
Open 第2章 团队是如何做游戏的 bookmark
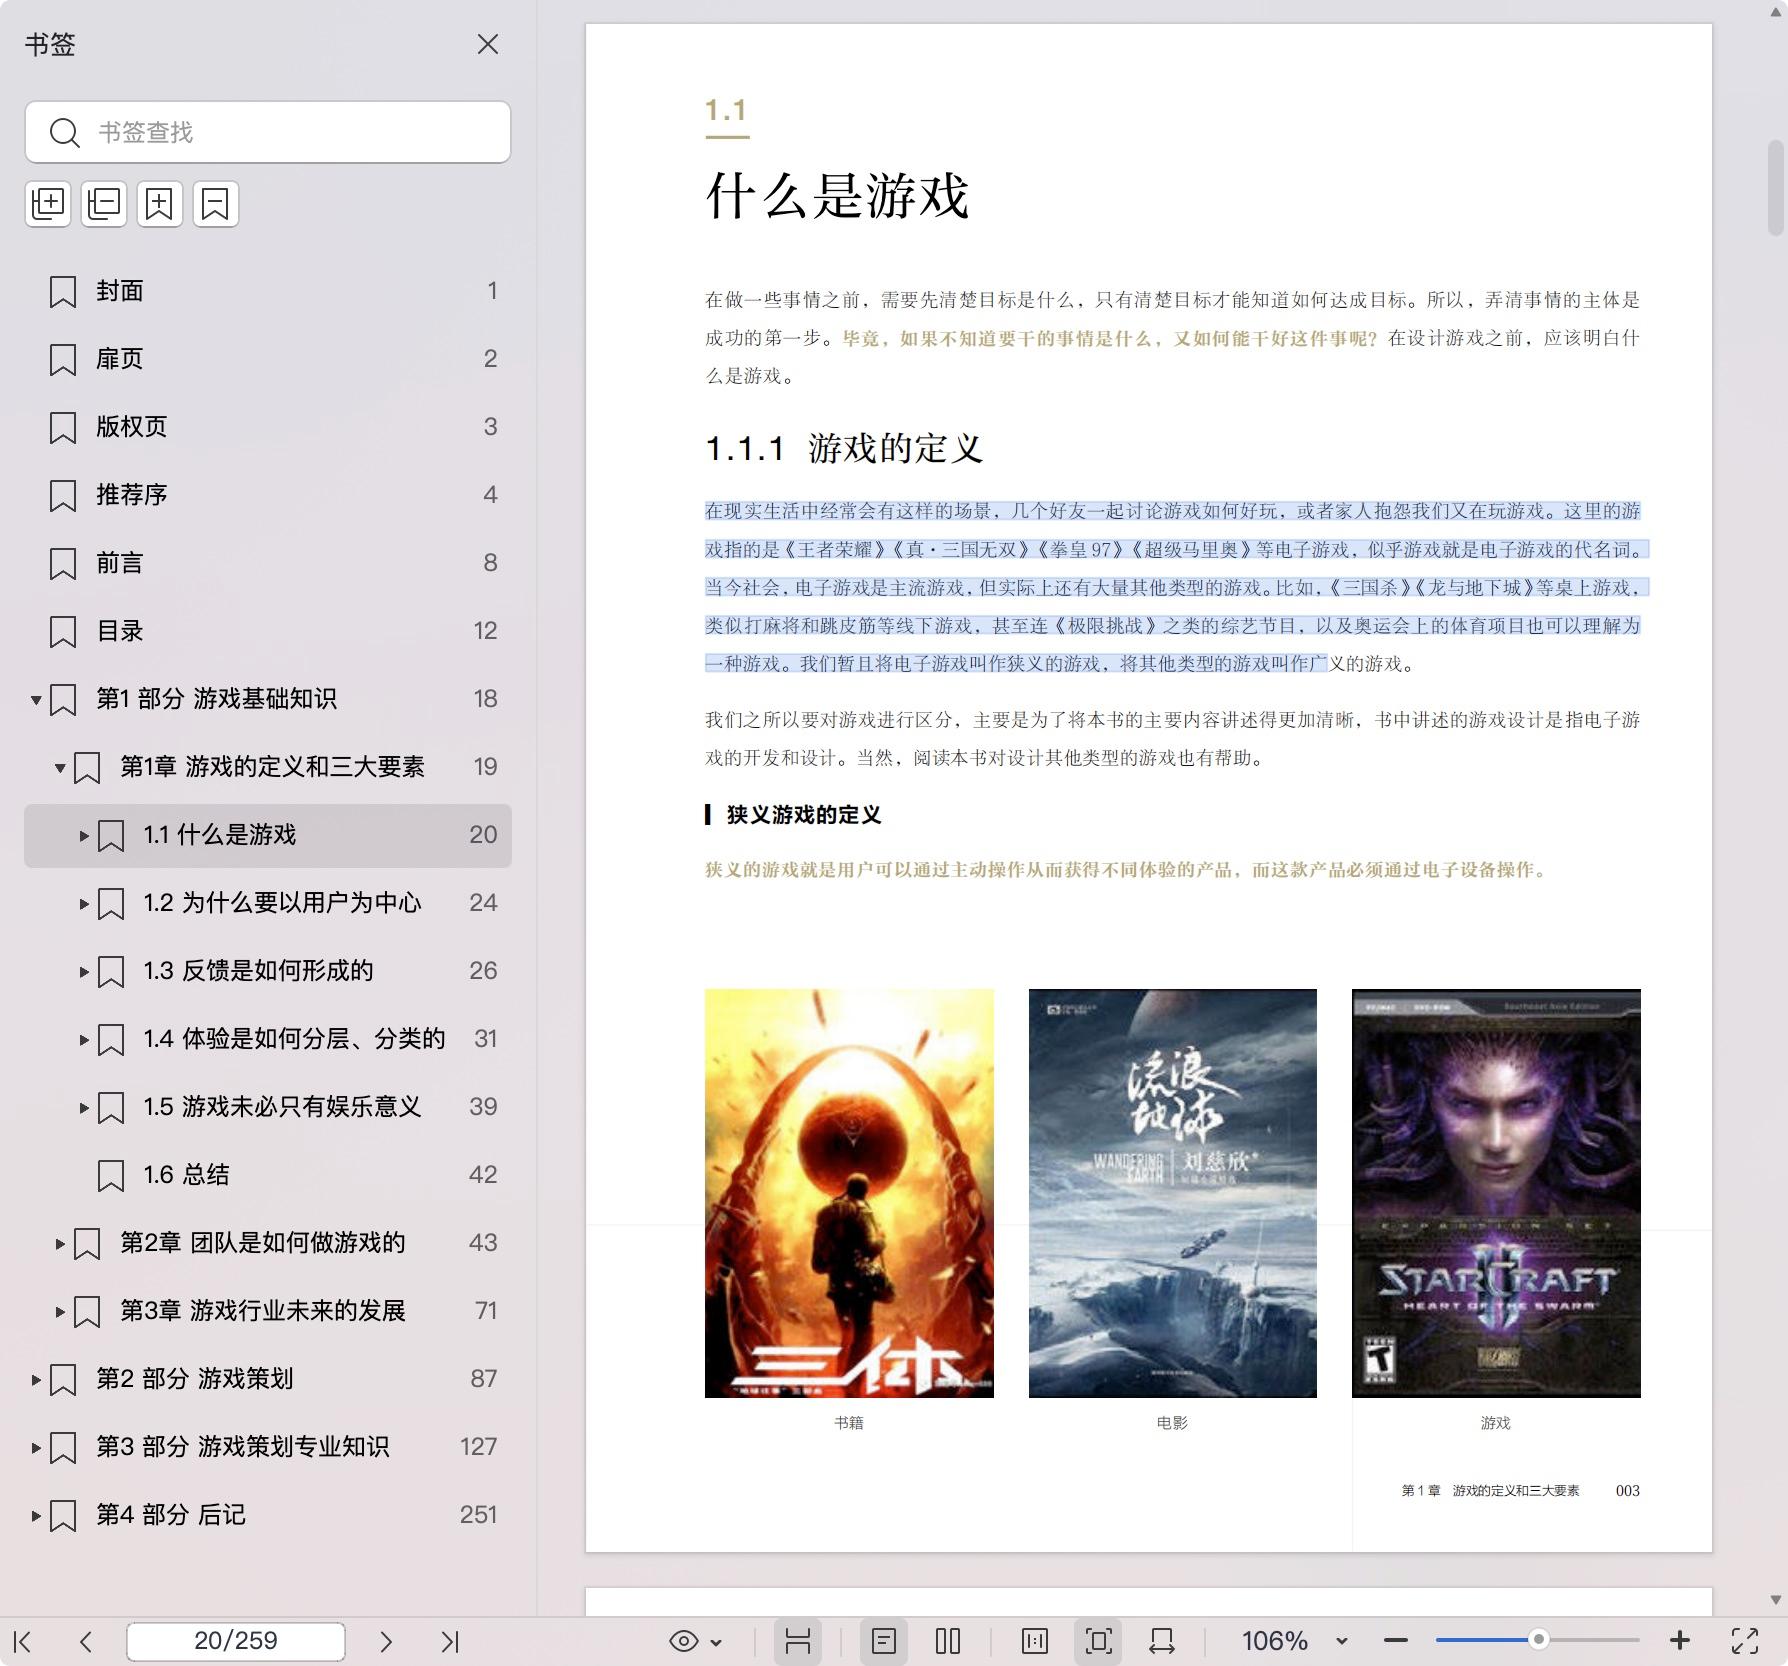pos(268,1243)
